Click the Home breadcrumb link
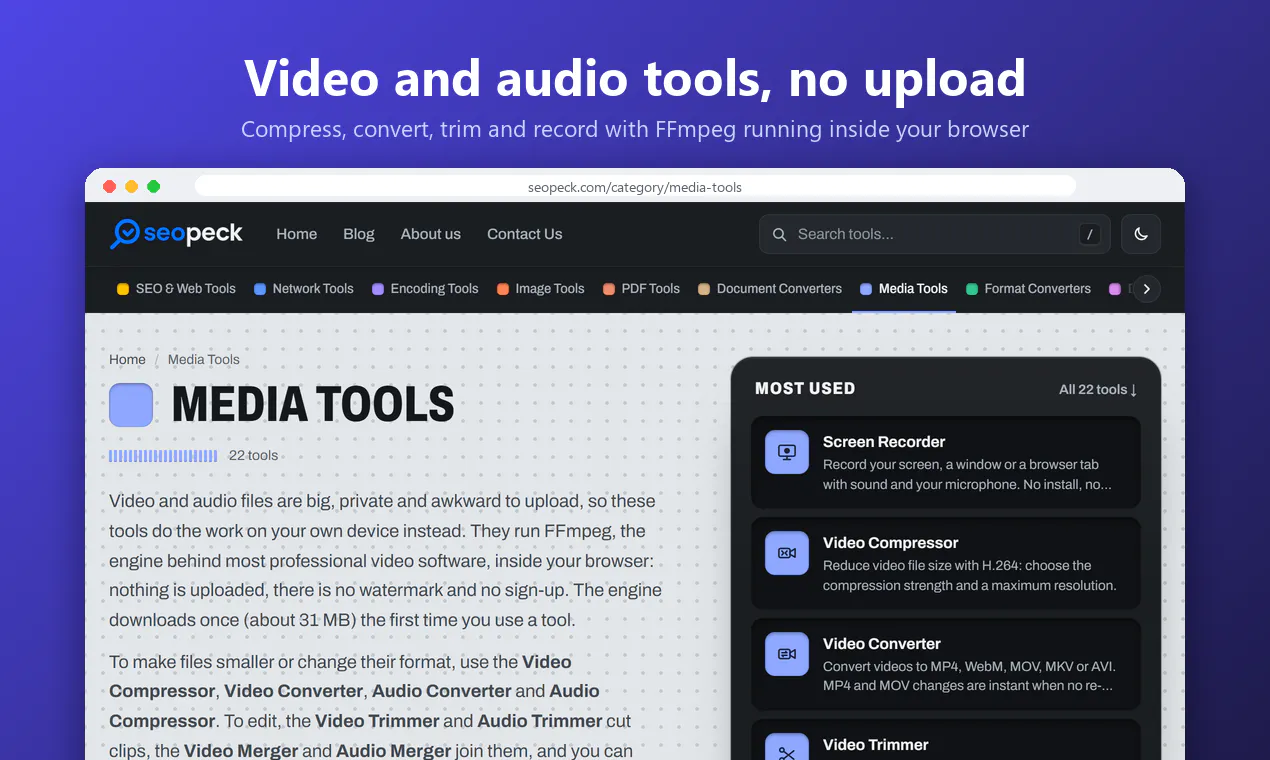The image size is (1270, 760). (127, 360)
